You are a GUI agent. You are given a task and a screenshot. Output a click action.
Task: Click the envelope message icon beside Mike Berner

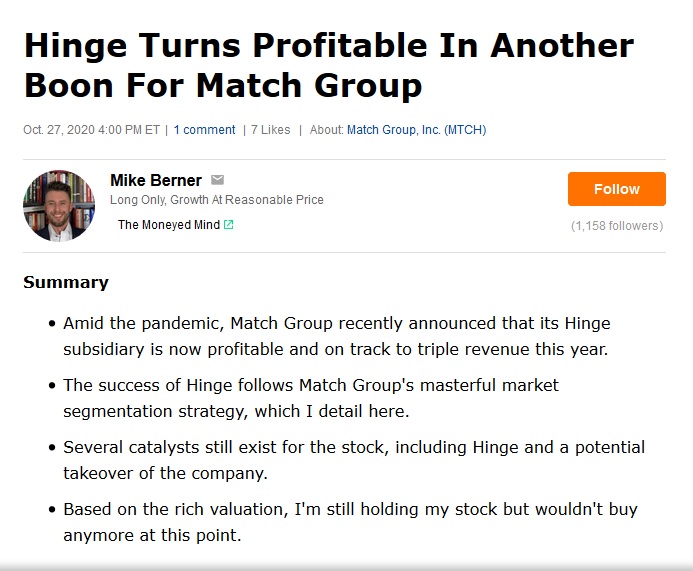[217, 180]
